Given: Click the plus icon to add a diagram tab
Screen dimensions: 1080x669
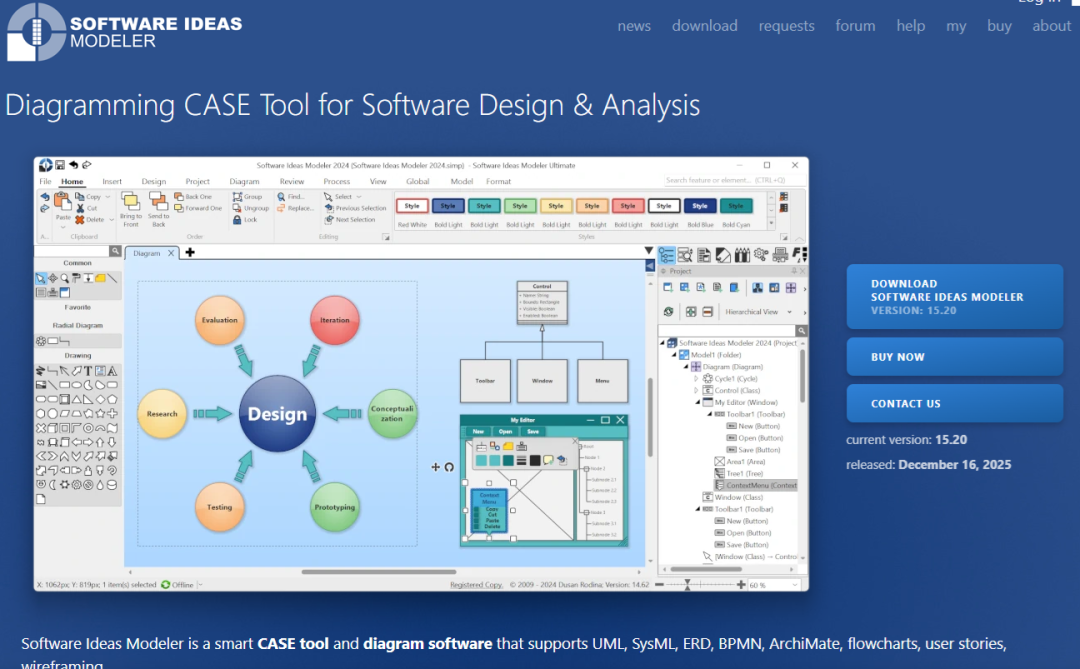Looking at the screenshot, I should pyautogui.click(x=190, y=252).
